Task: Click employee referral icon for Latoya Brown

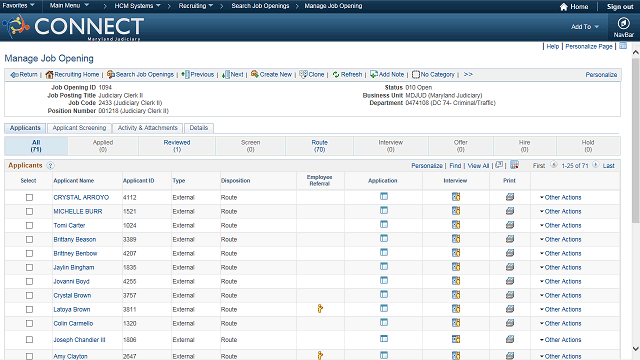Action: click(320, 309)
